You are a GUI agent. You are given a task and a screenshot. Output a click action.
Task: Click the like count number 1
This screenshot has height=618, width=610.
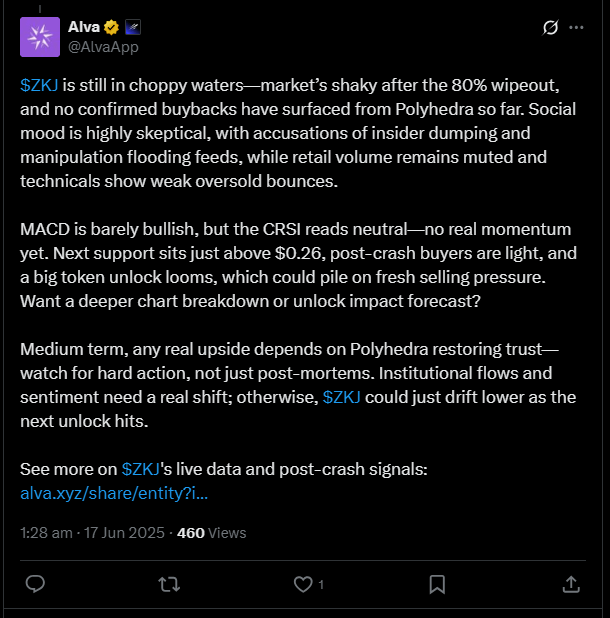coord(321,584)
